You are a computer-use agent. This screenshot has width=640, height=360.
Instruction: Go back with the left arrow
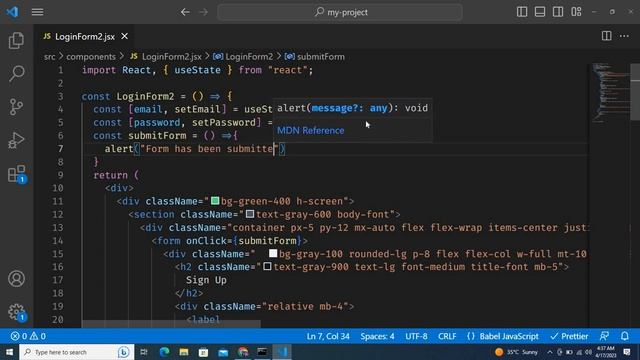pyautogui.click(x=185, y=12)
